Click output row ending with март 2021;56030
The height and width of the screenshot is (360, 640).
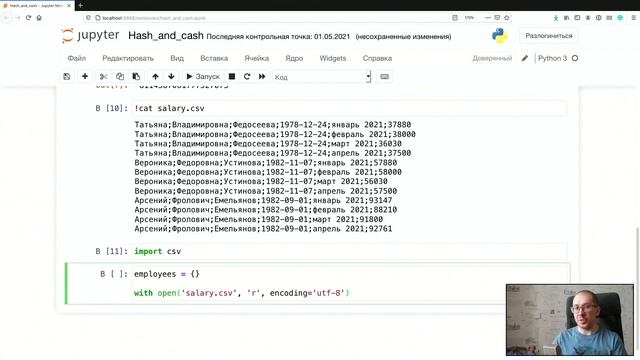(261, 182)
